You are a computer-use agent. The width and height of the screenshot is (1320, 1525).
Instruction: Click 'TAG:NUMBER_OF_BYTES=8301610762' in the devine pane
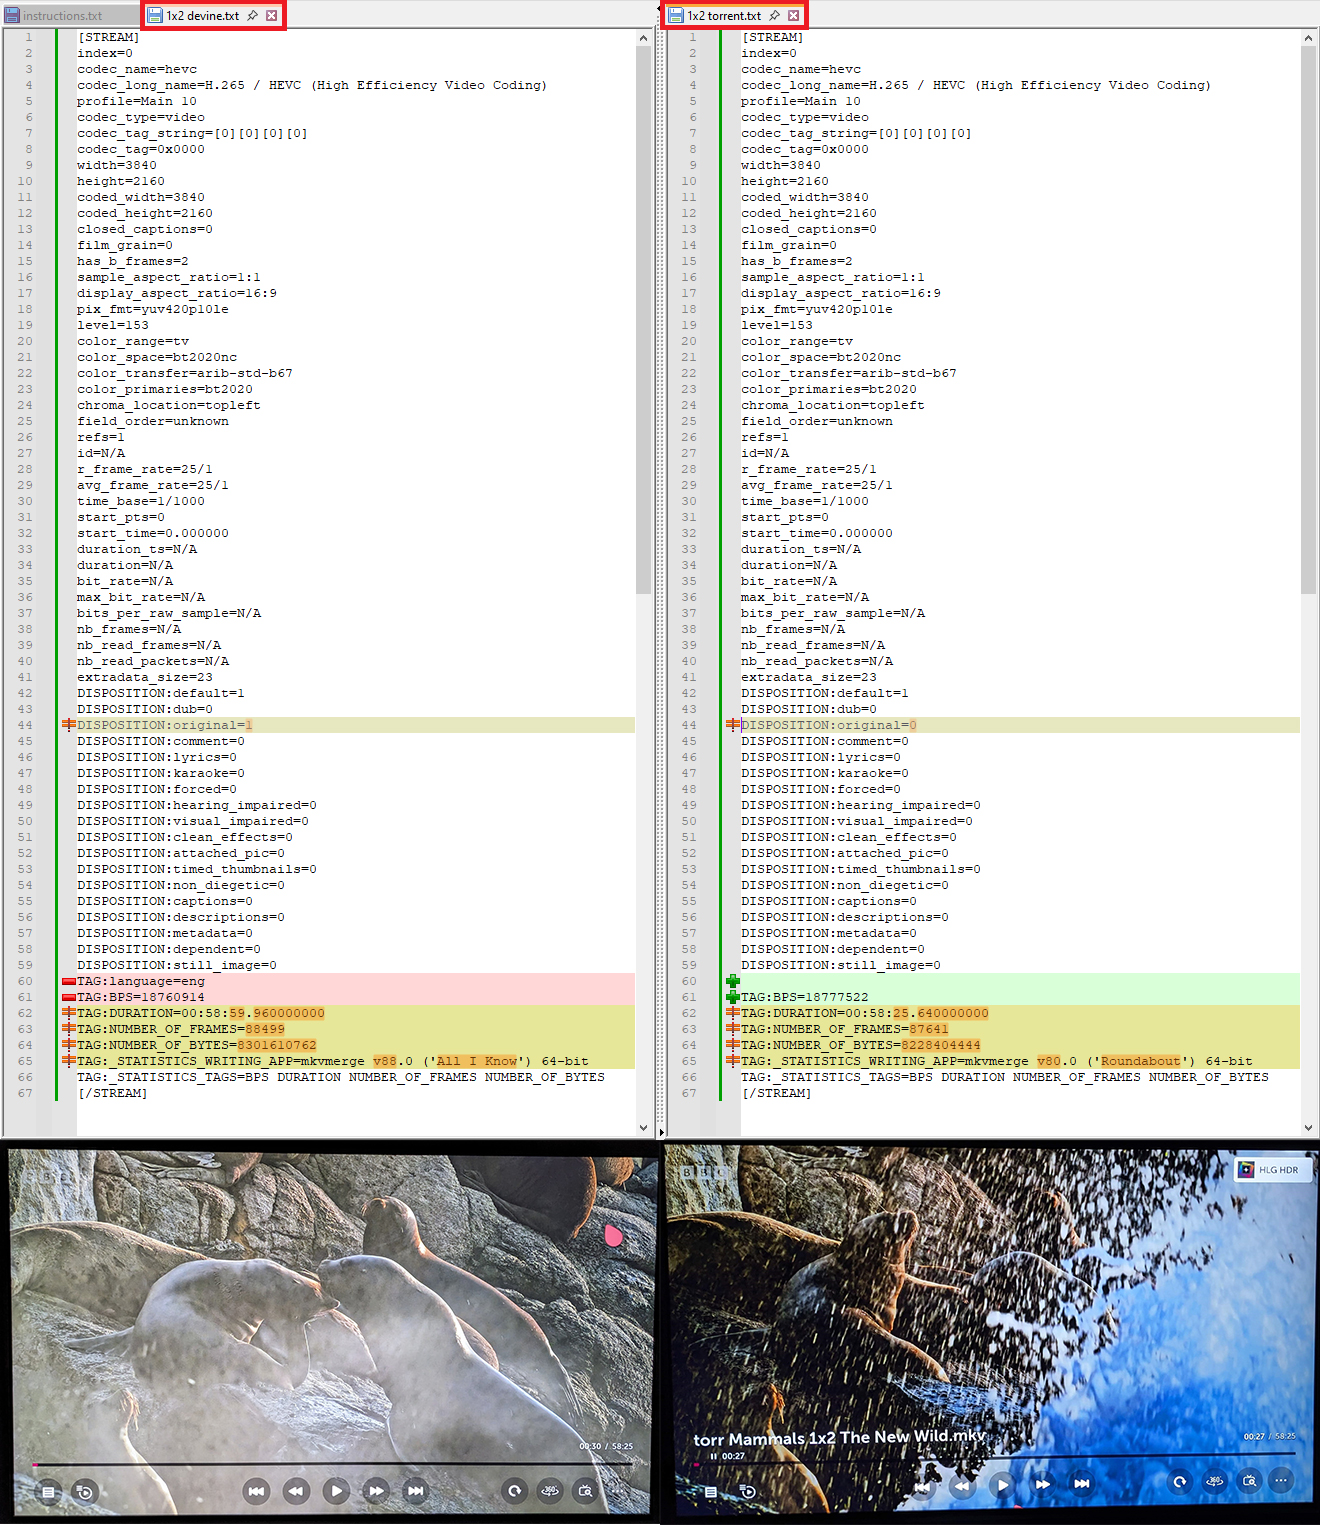(x=197, y=1045)
